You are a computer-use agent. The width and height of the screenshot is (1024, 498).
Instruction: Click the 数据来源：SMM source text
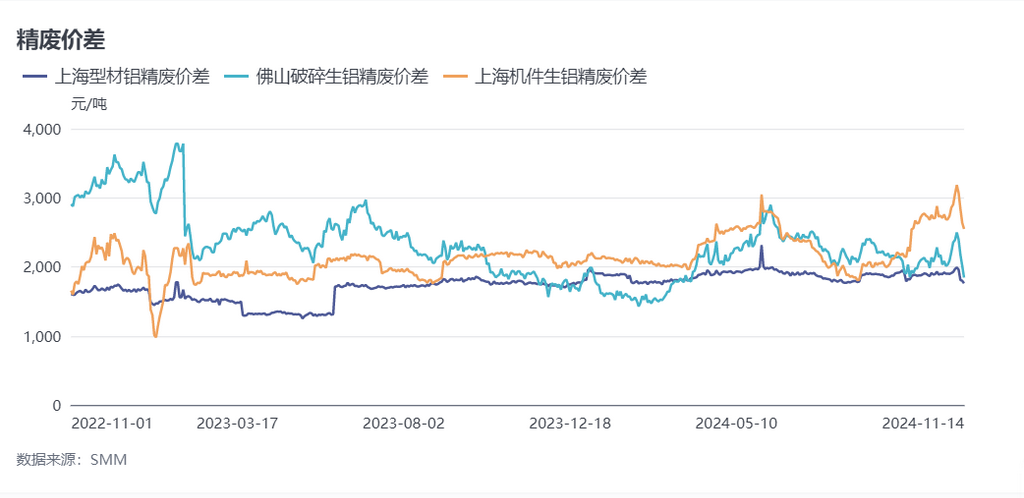pyautogui.click(x=72, y=459)
